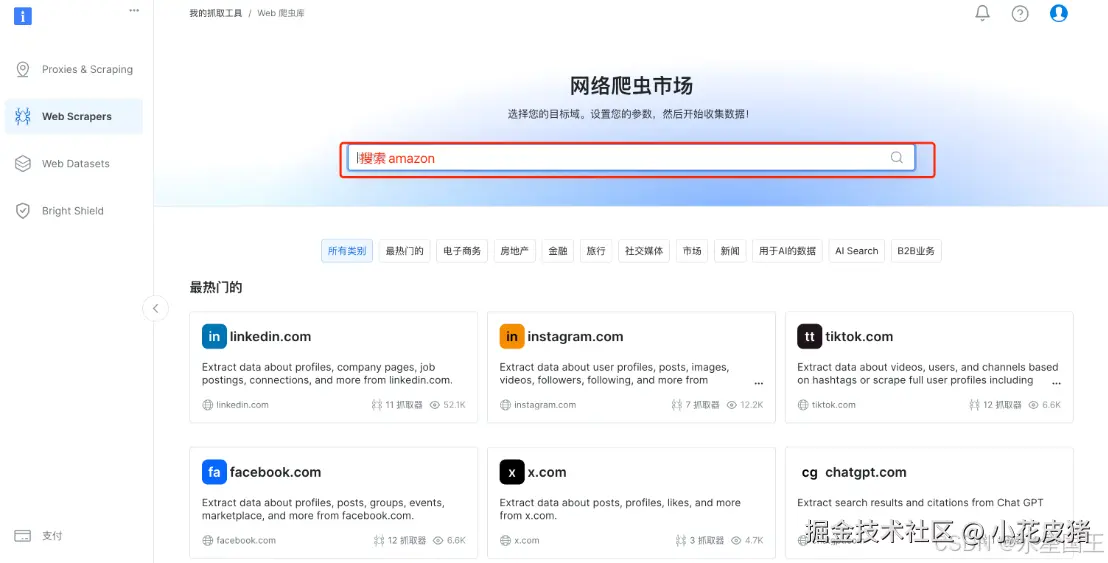The height and width of the screenshot is (563, 1108).
Task: Select 市场 category filter
Action: pyautogui.click(x=692, y=251)
